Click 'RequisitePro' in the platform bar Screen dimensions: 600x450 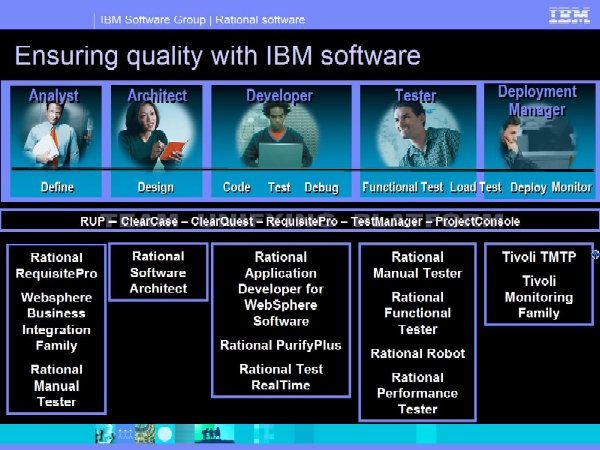tap(302, 222)
